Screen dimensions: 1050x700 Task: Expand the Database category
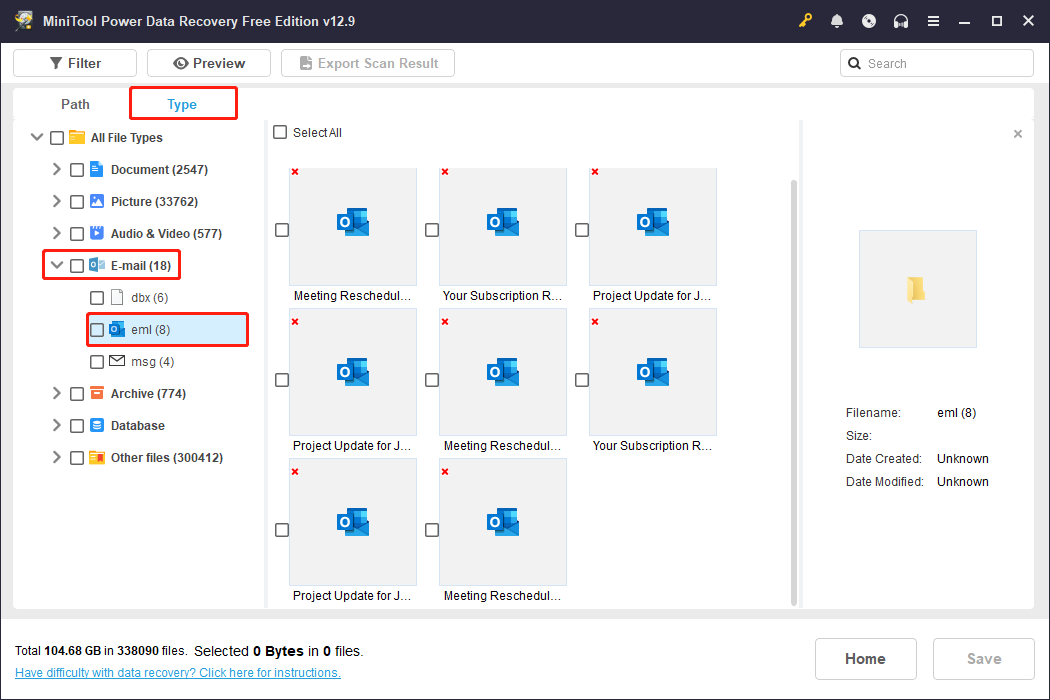coord(57,425)
